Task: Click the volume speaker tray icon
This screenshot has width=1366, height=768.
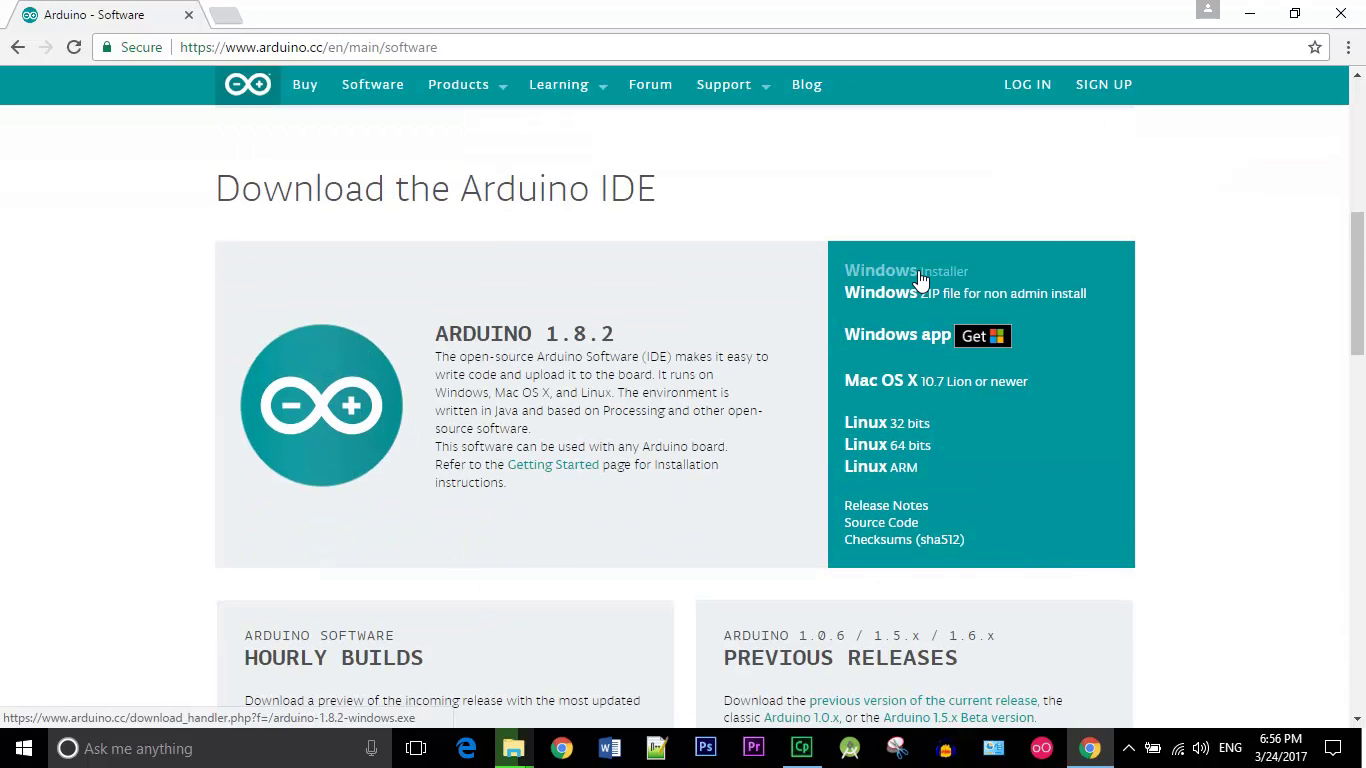Action: (1200, 748)
